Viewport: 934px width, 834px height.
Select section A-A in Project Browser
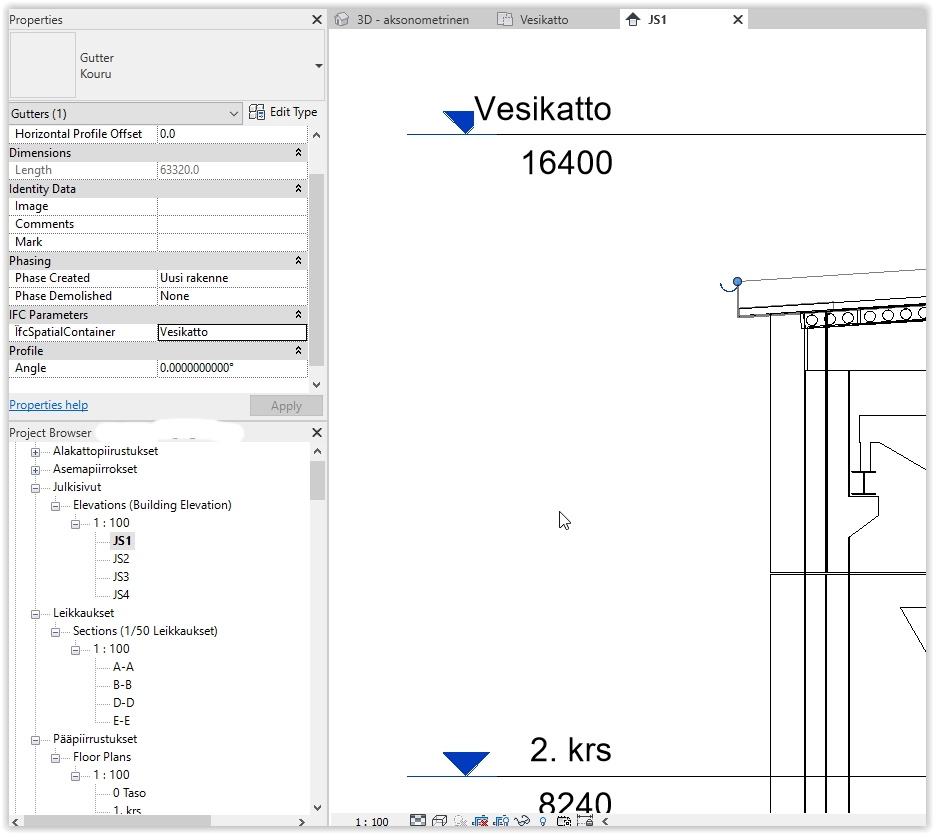(x=123, y=667)
